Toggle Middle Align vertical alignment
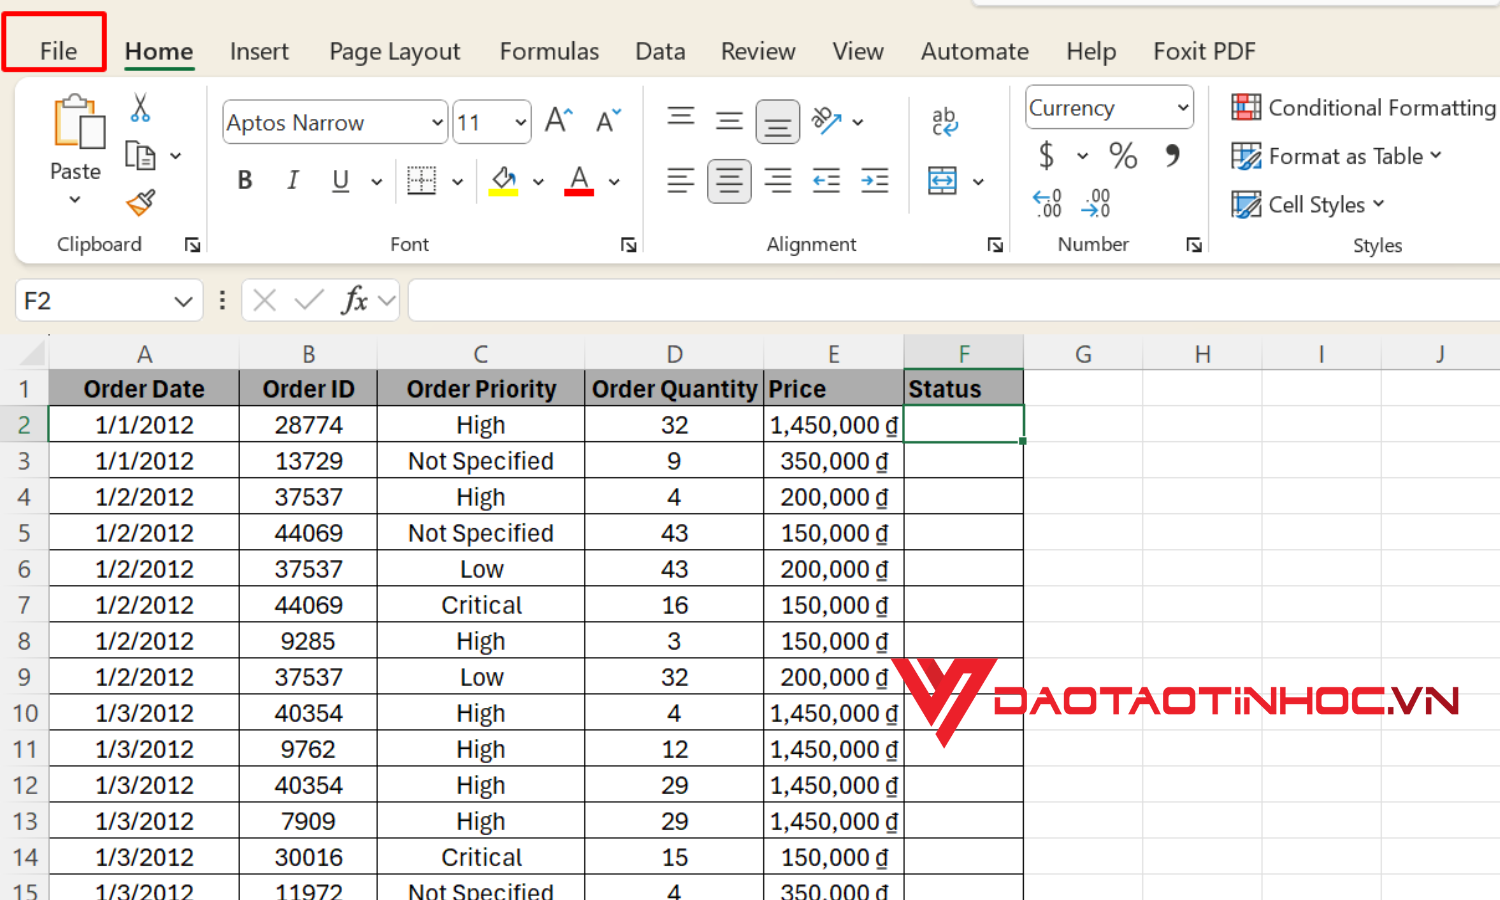1500x900 pixels. coord(729,121)
